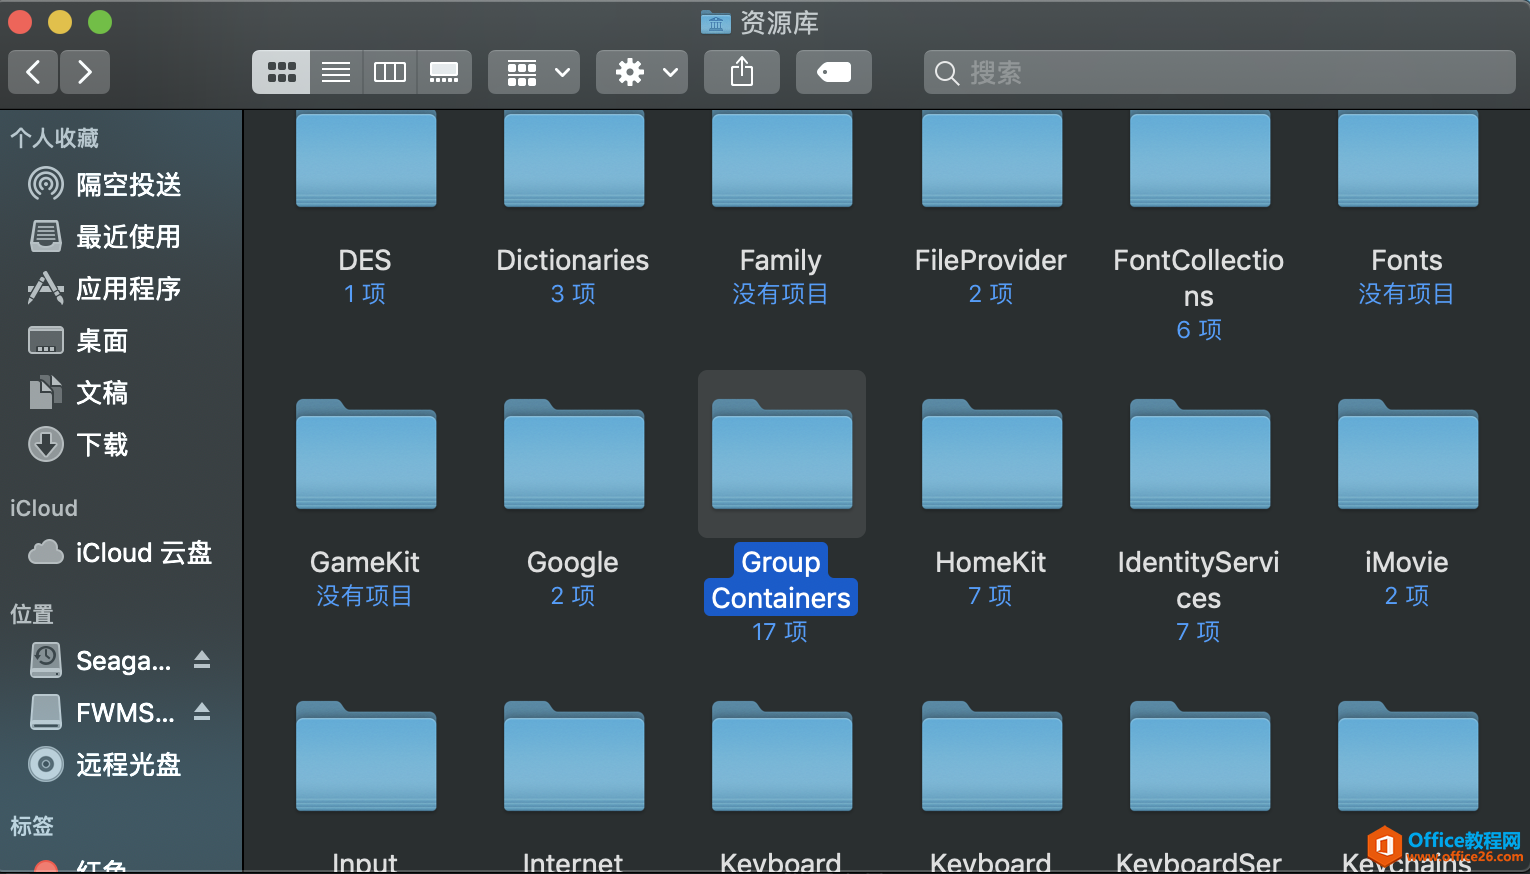Image resolution: width=1530 pixels, height=874 pixels.
Task: Open the gear action menu
Action: coord(642,72)
